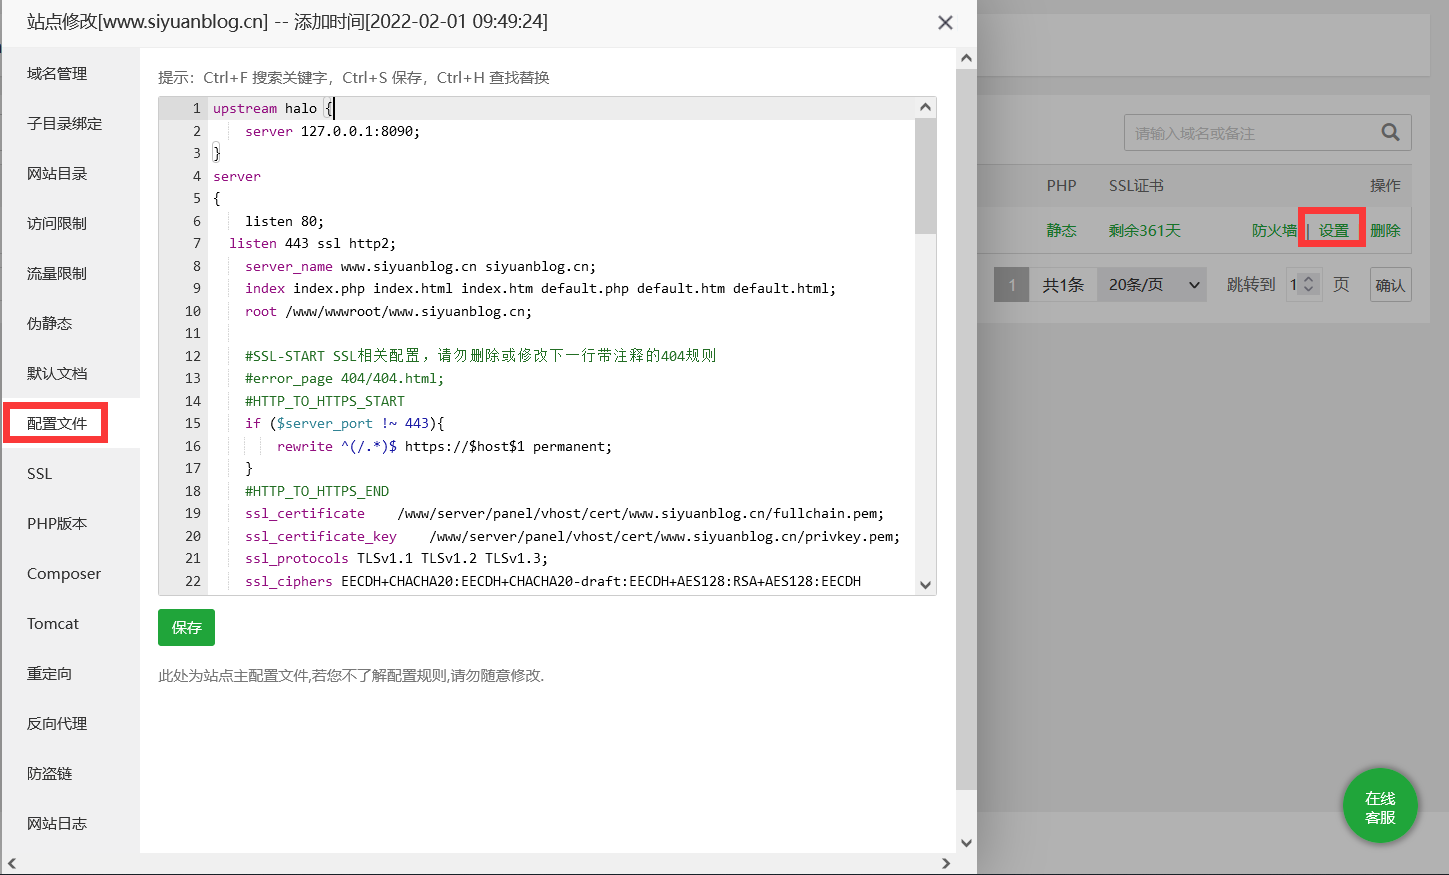The image size is (1449, 875).
Task: Click the 'root /www/wwwroot' line
Action: [x=388, y=311]
